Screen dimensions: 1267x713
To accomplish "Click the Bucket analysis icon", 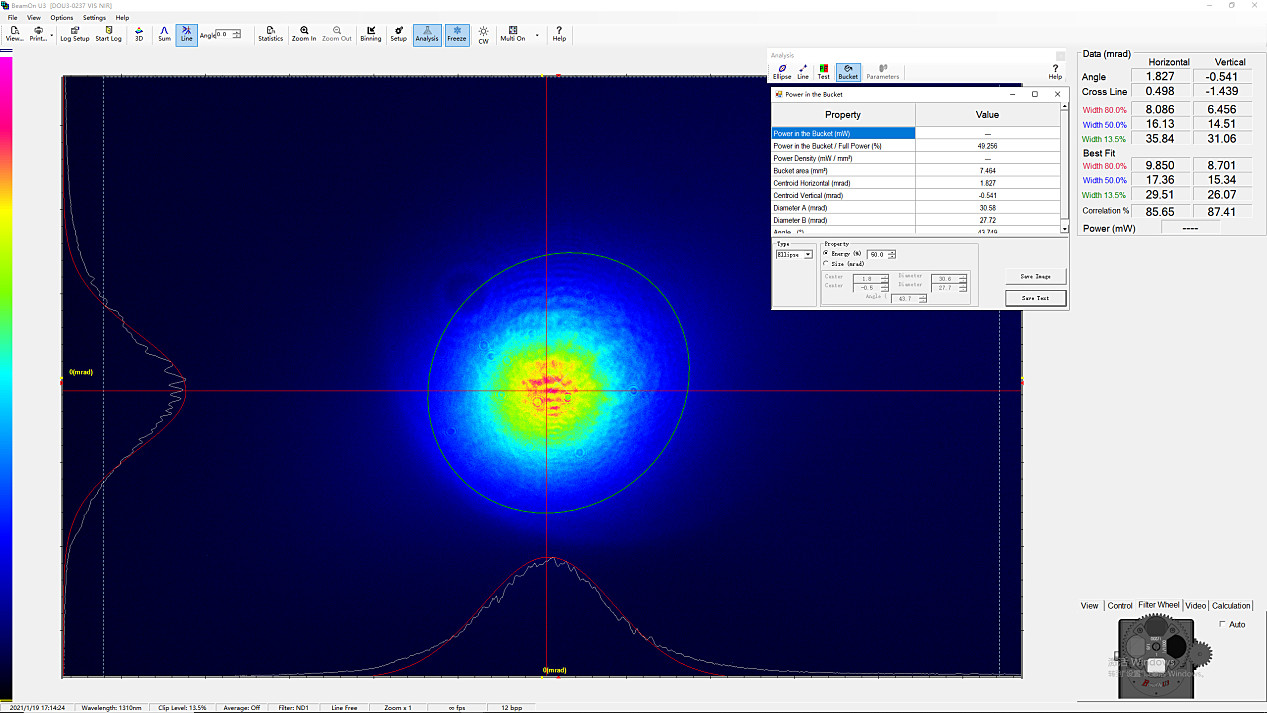I will pyautogui.click(x=847, y=71).
